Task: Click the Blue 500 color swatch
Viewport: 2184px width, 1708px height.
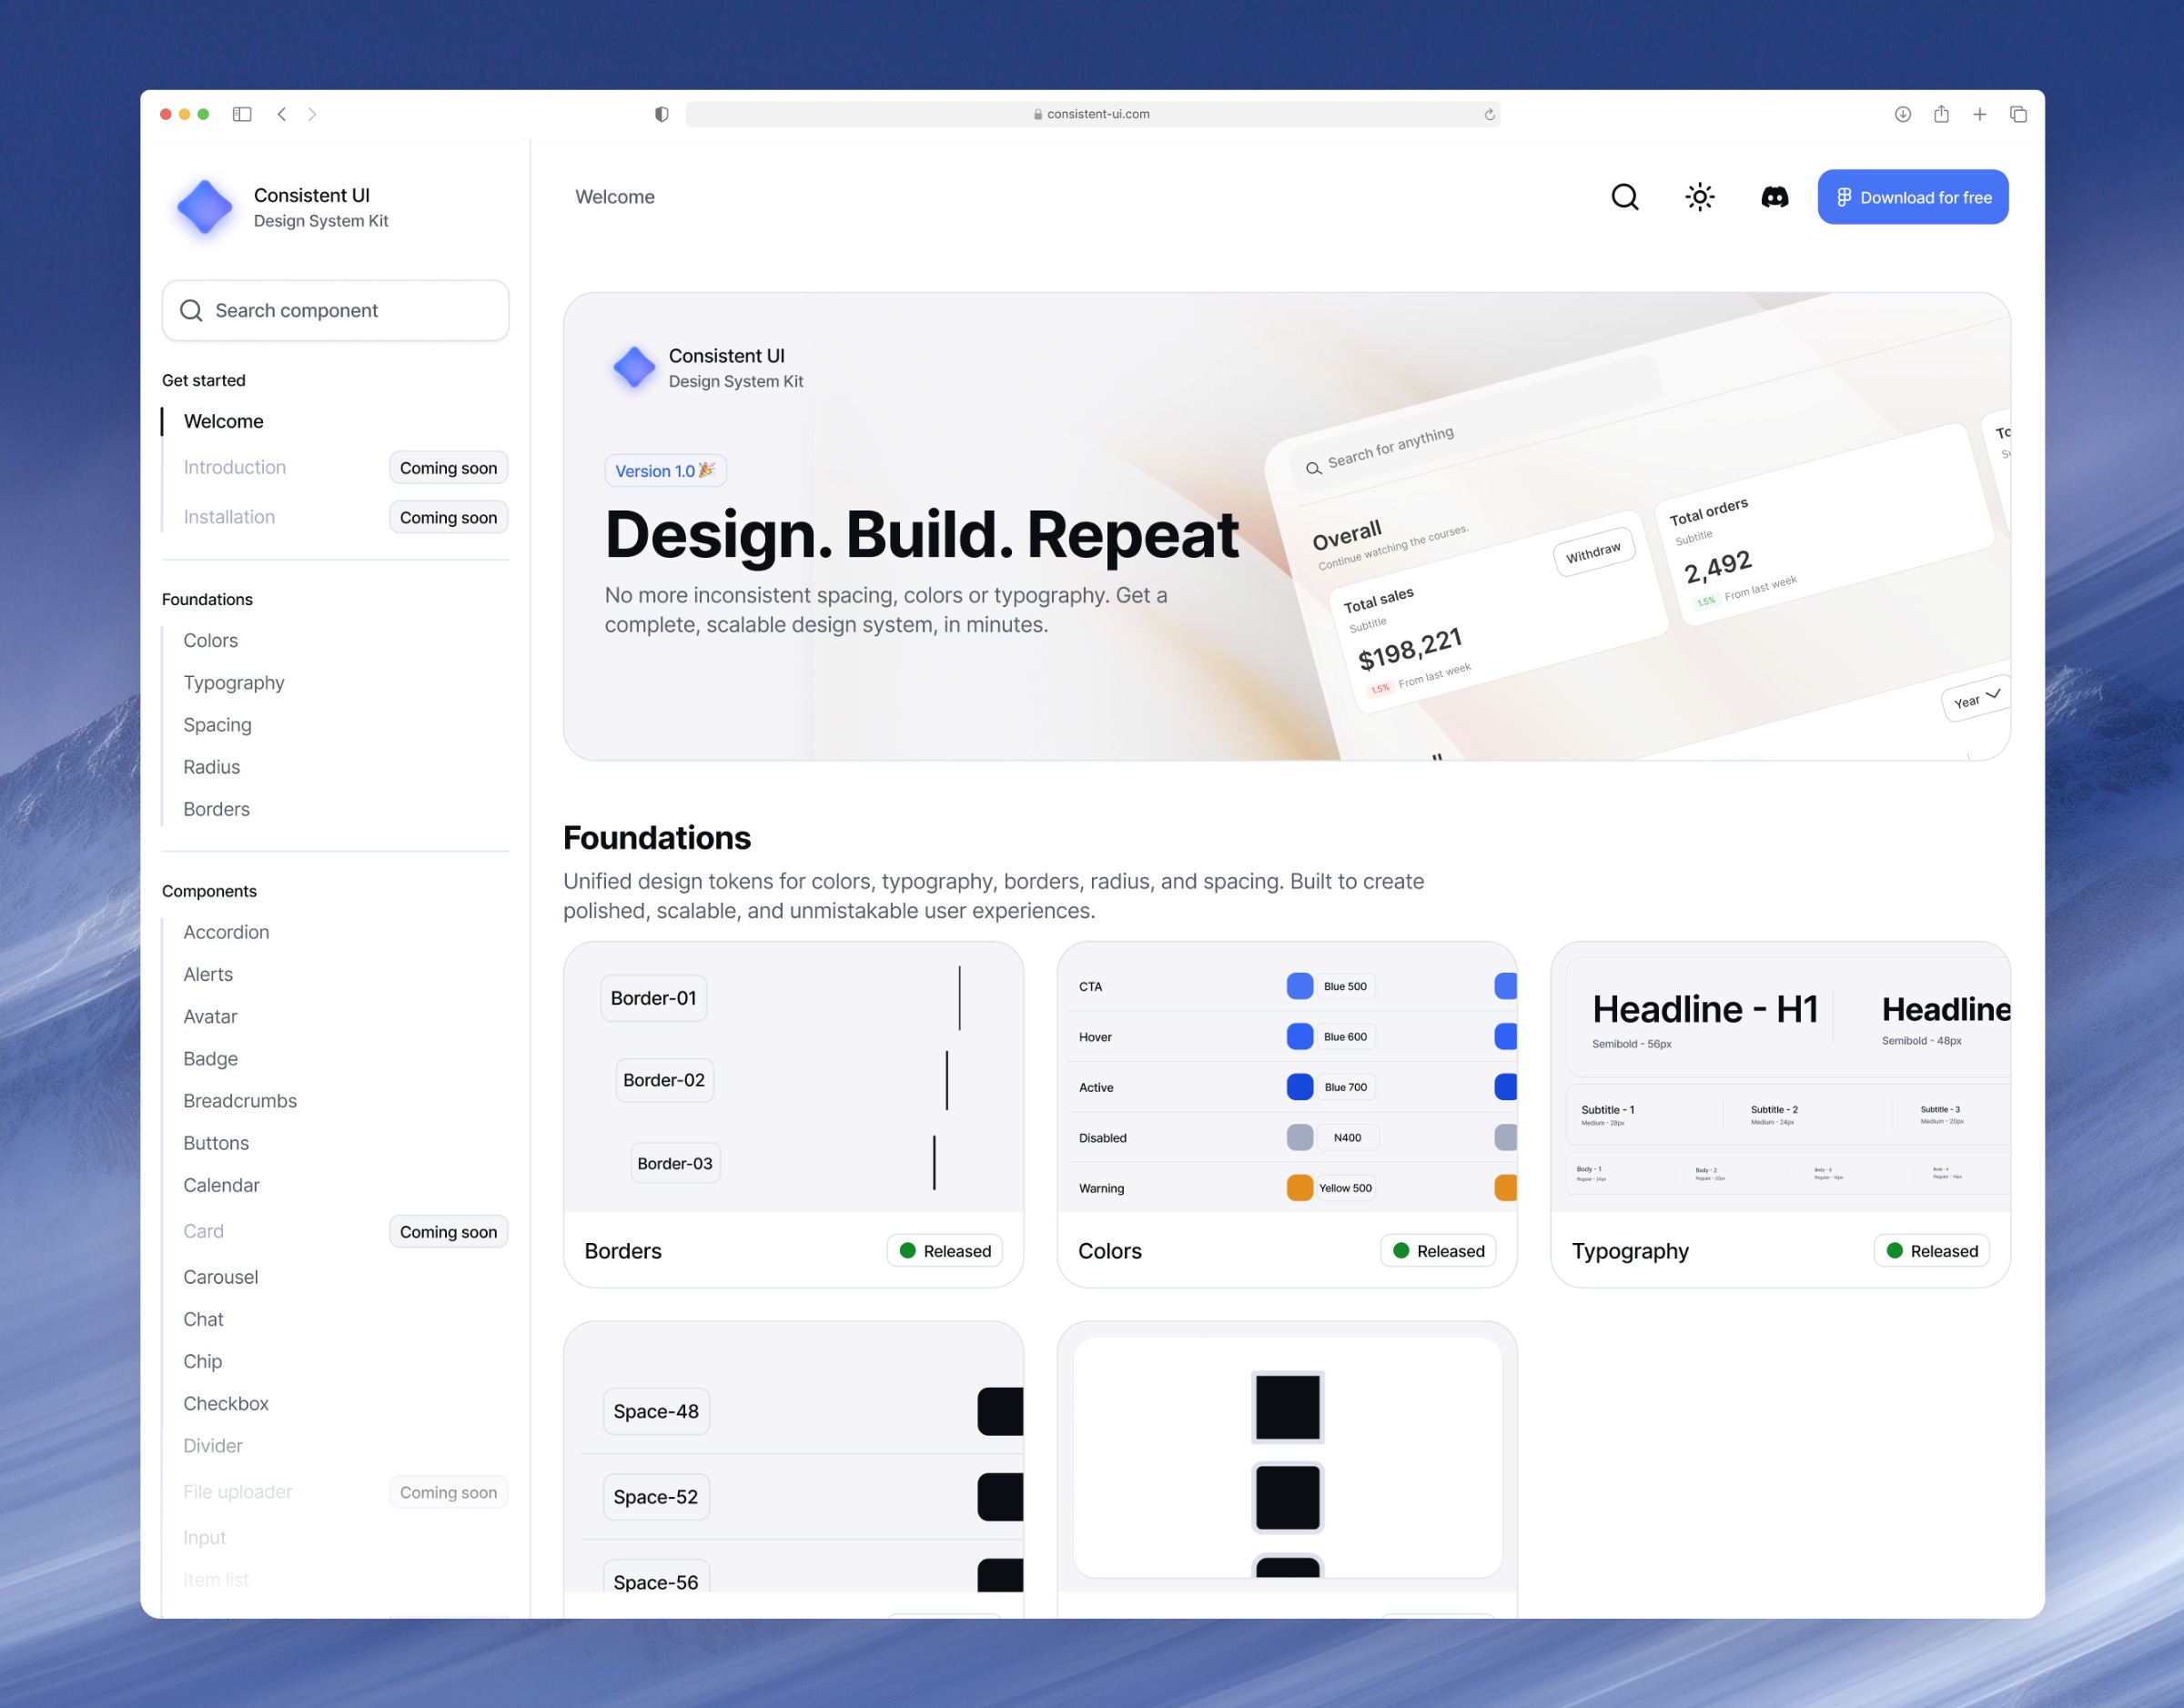Action: [x=1299, y=986]
